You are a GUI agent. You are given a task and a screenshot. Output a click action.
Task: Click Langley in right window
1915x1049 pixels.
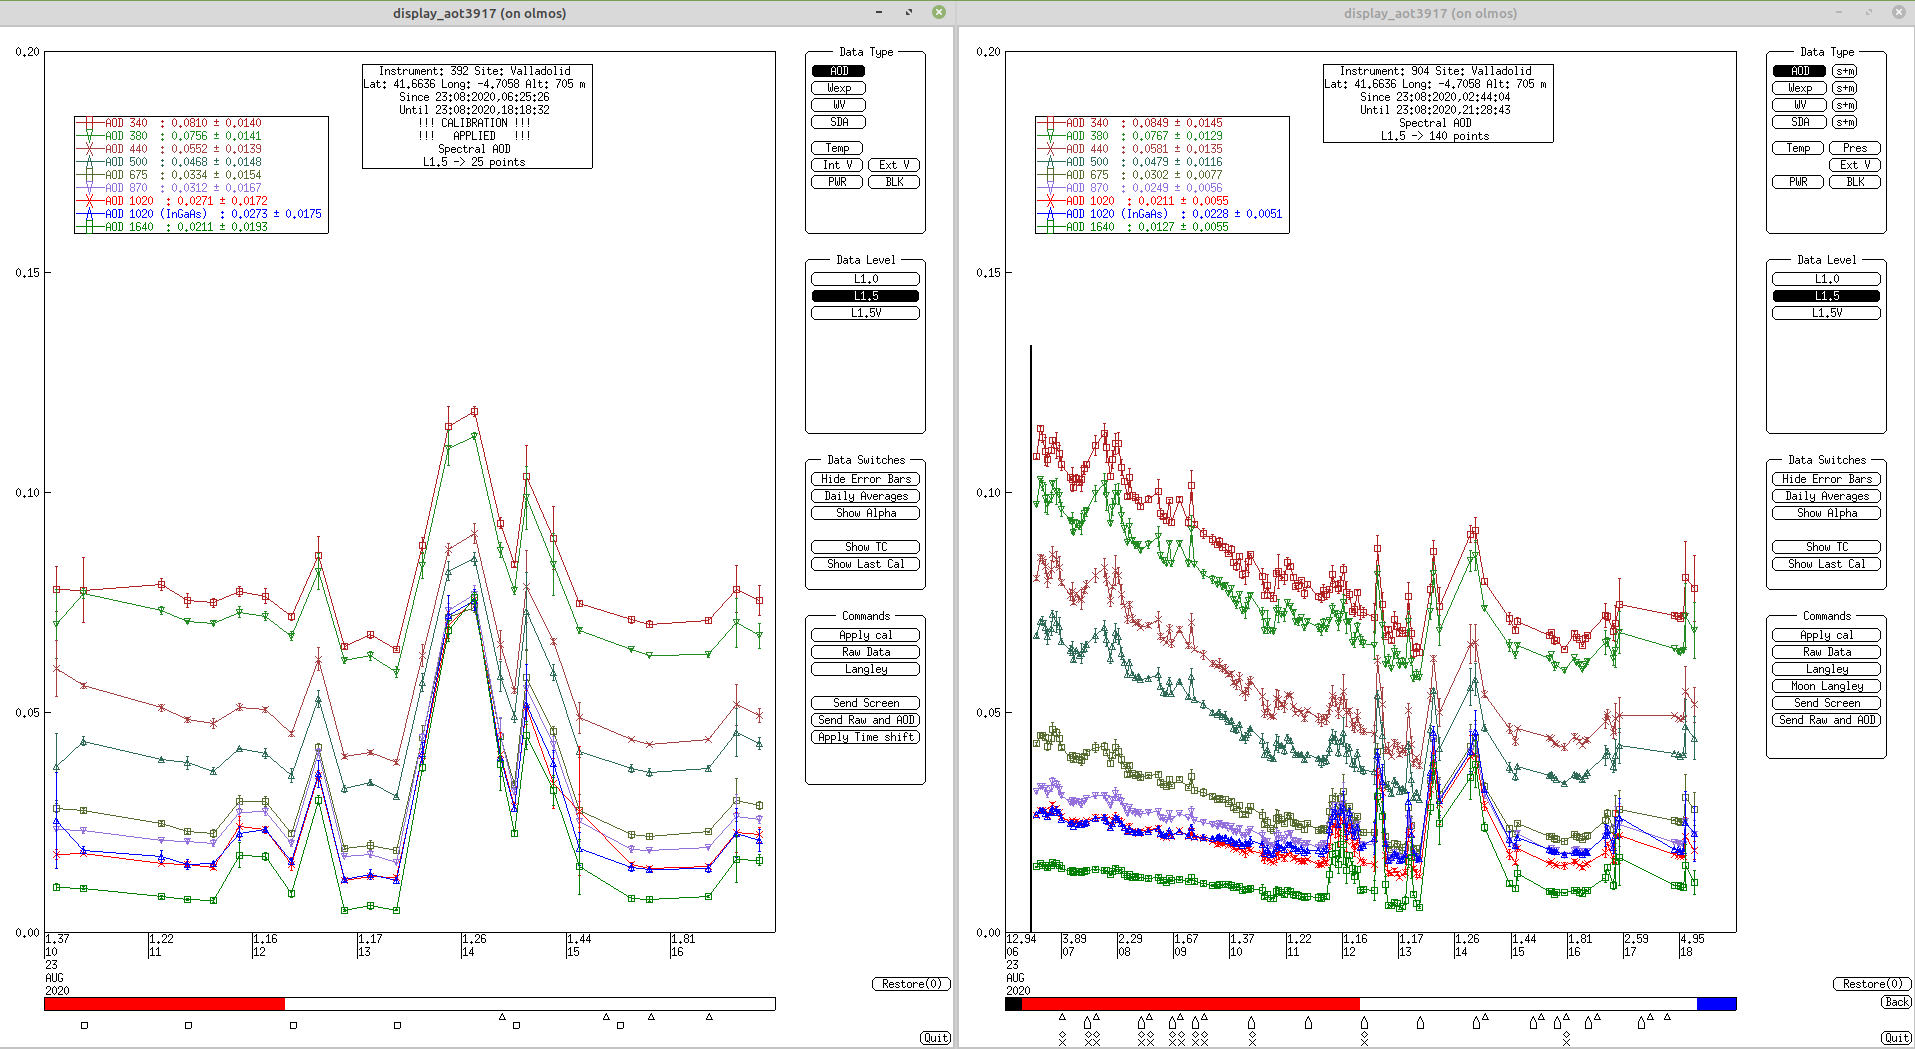click(1826, 669)
